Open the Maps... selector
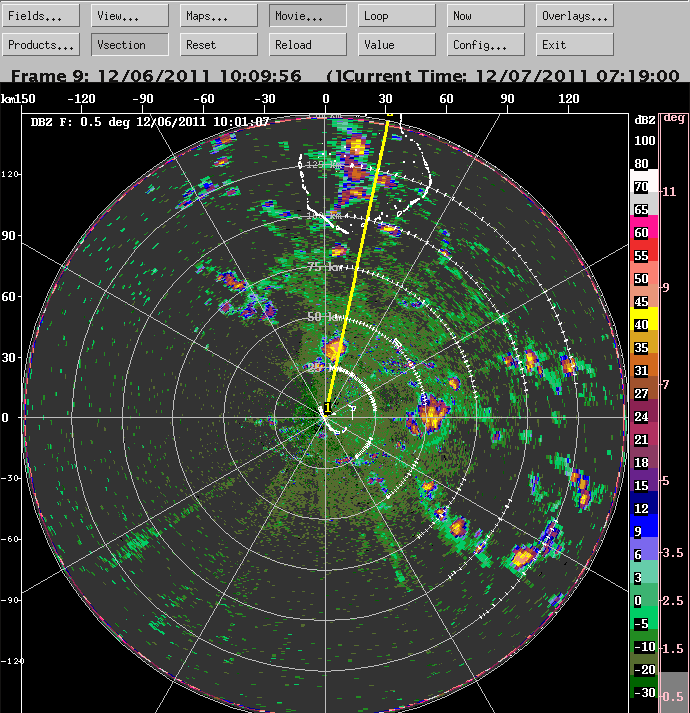 click(x=219, y=16)
